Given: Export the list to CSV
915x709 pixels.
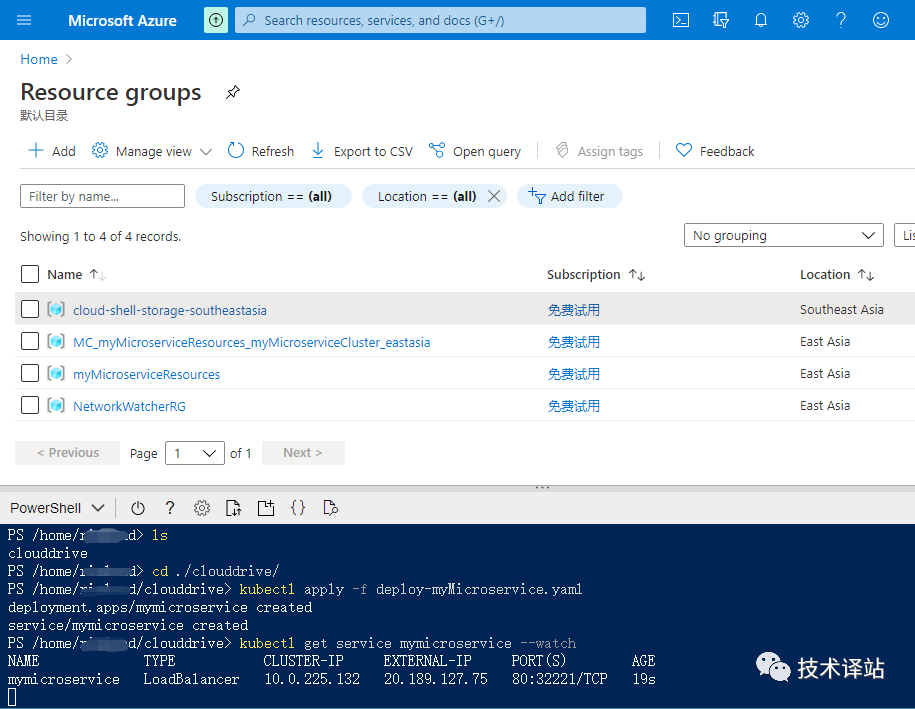Looking at the screenshot, I should click(x=362, y=151).
